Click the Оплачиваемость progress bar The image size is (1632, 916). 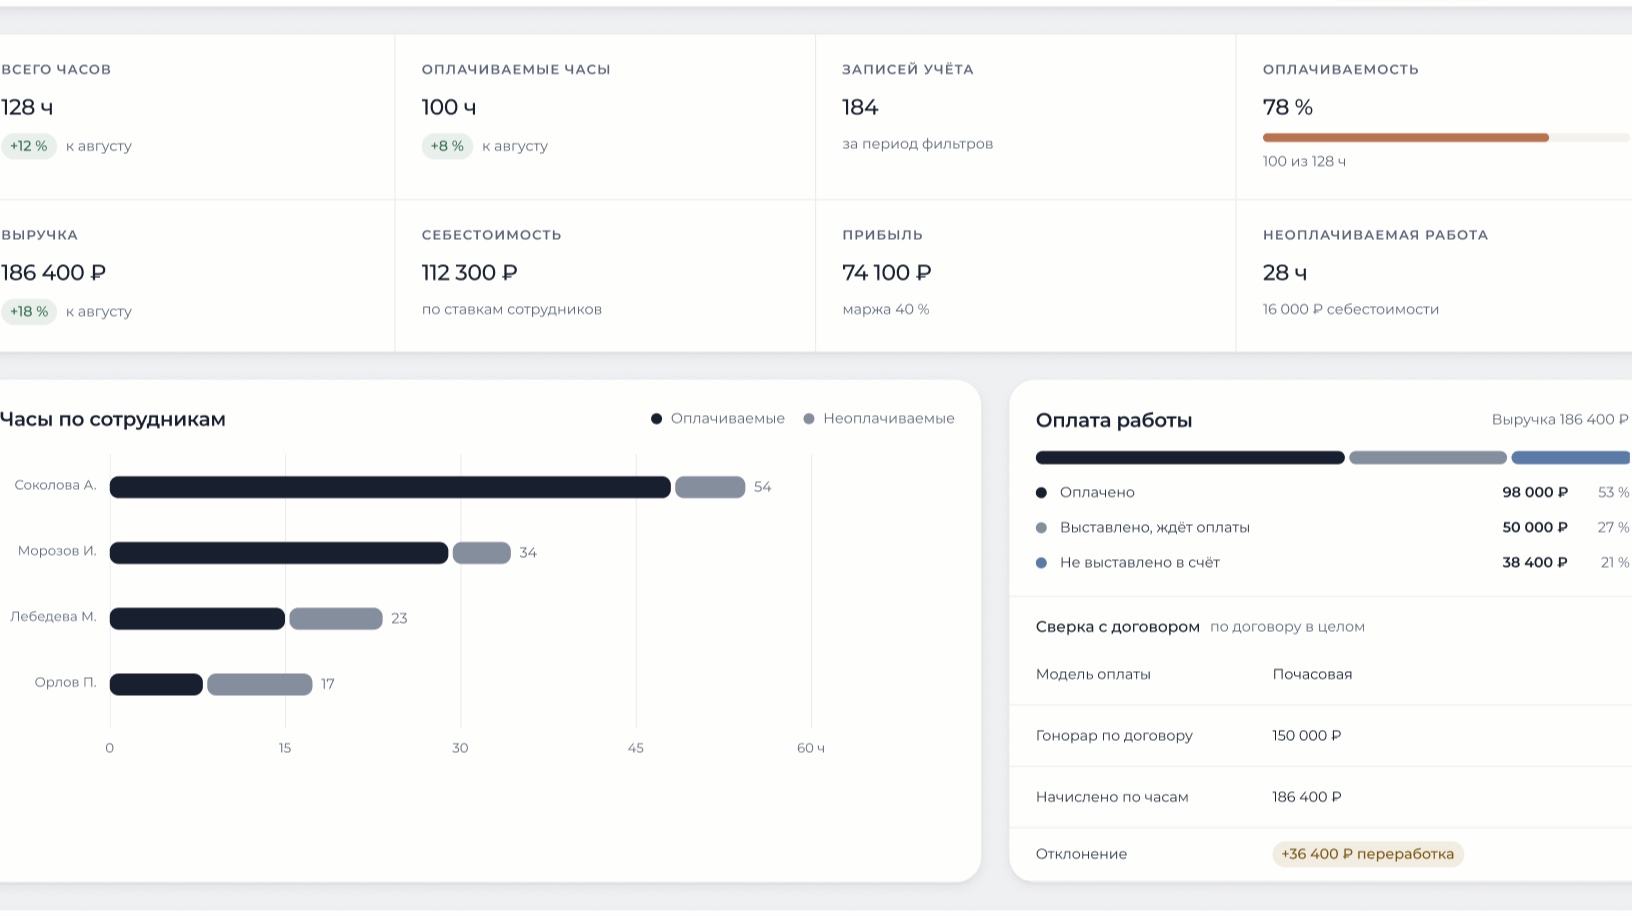click(x=1447, y=138)
